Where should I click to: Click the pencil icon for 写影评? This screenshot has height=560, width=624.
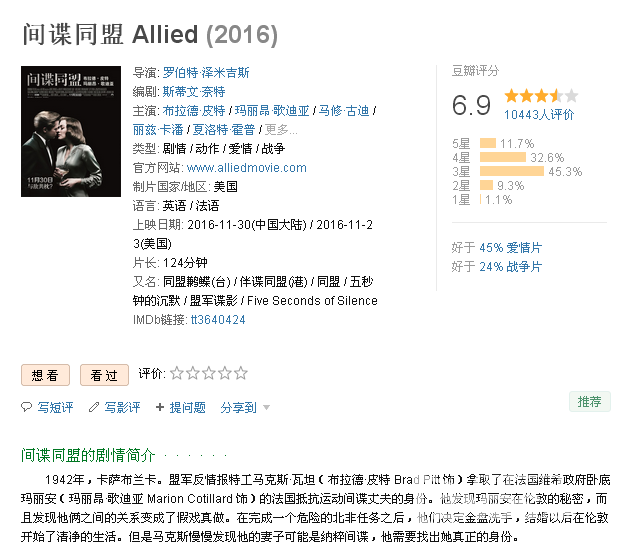[x=94, y=407]
